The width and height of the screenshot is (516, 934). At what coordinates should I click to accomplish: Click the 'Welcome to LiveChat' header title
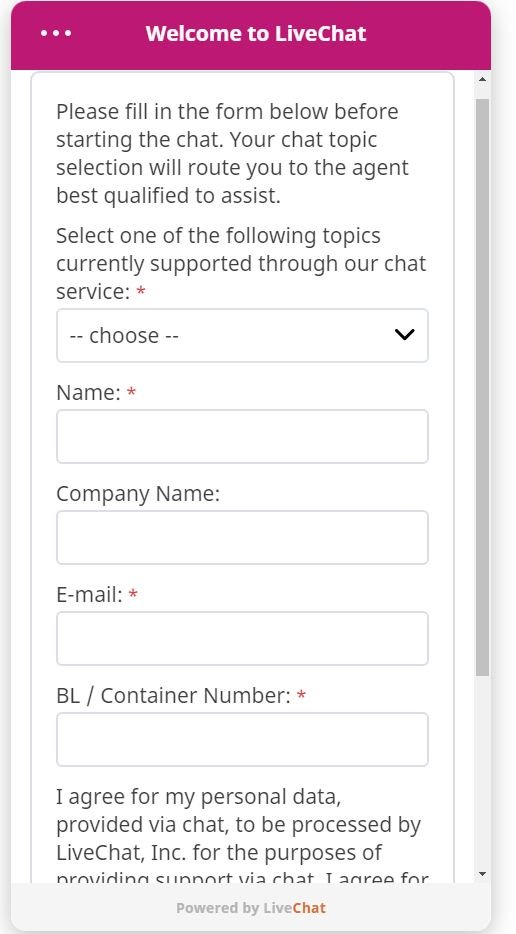256,33
